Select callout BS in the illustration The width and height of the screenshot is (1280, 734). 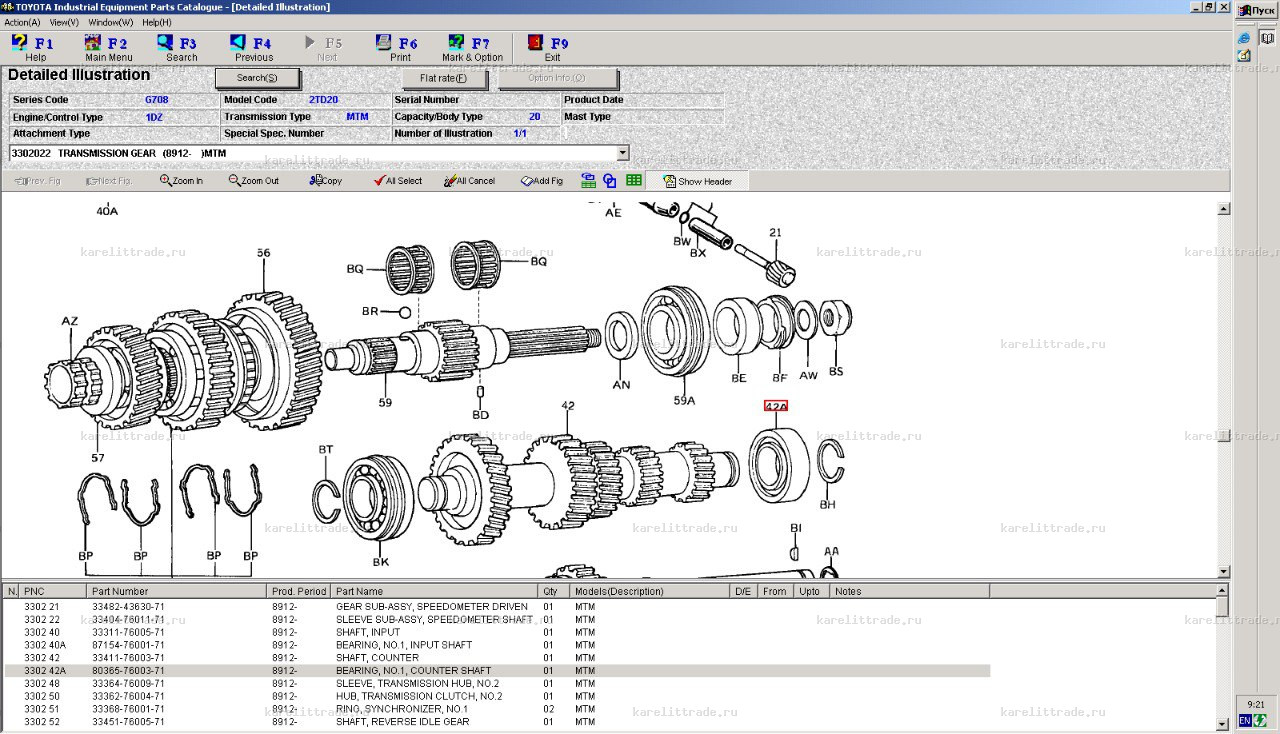point(836,371)
